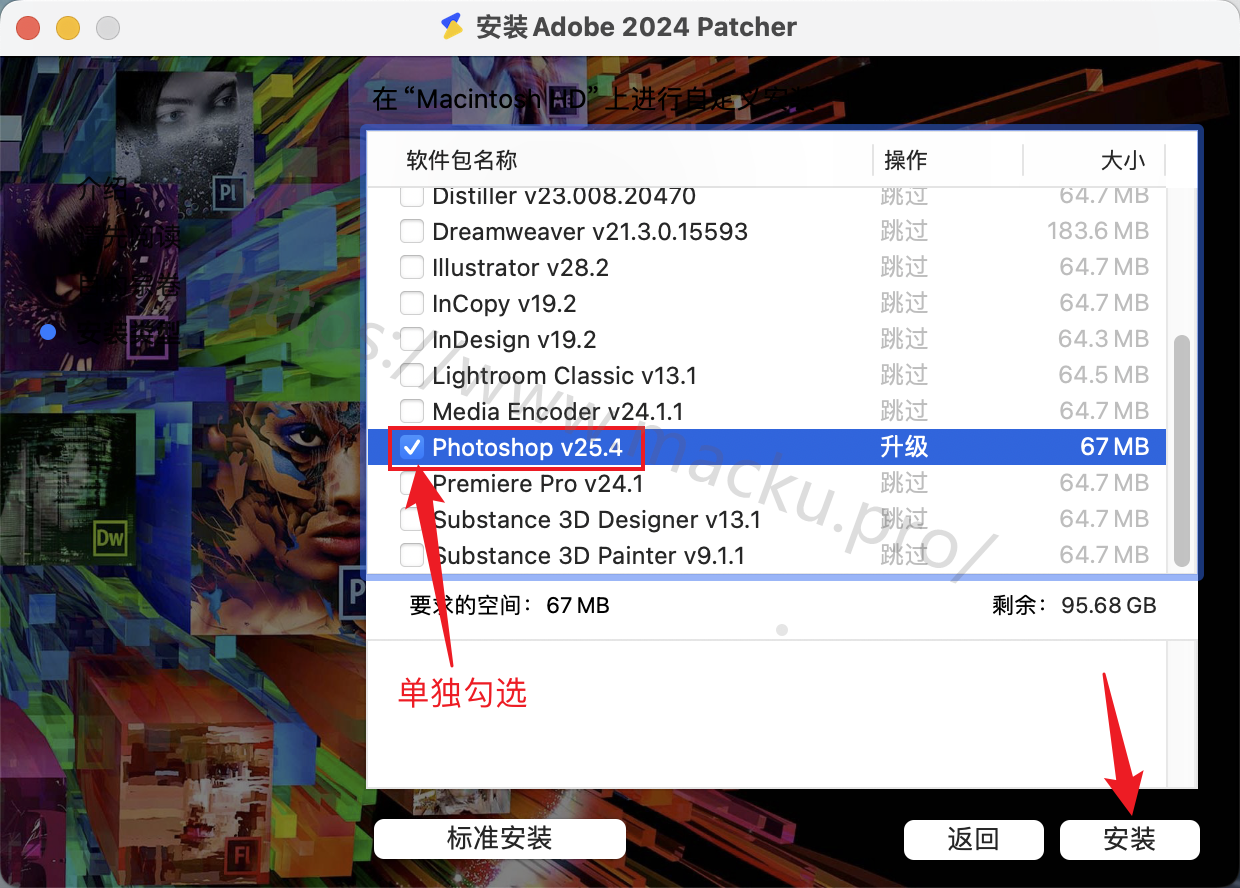
Task: Click the 返回 button to go back
Action: [973, 839]
